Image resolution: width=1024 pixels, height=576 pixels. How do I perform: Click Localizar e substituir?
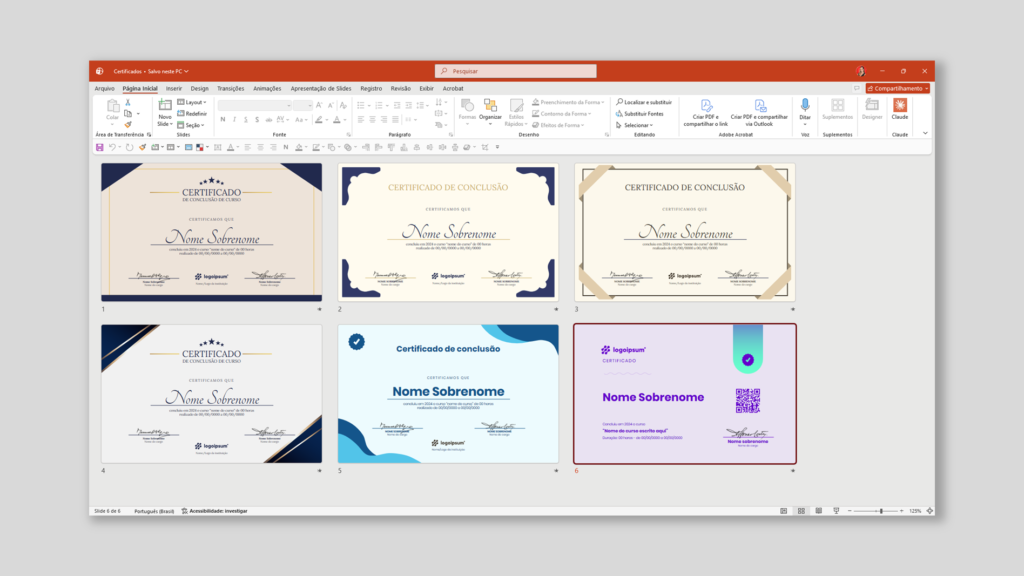tap(644, 103)
